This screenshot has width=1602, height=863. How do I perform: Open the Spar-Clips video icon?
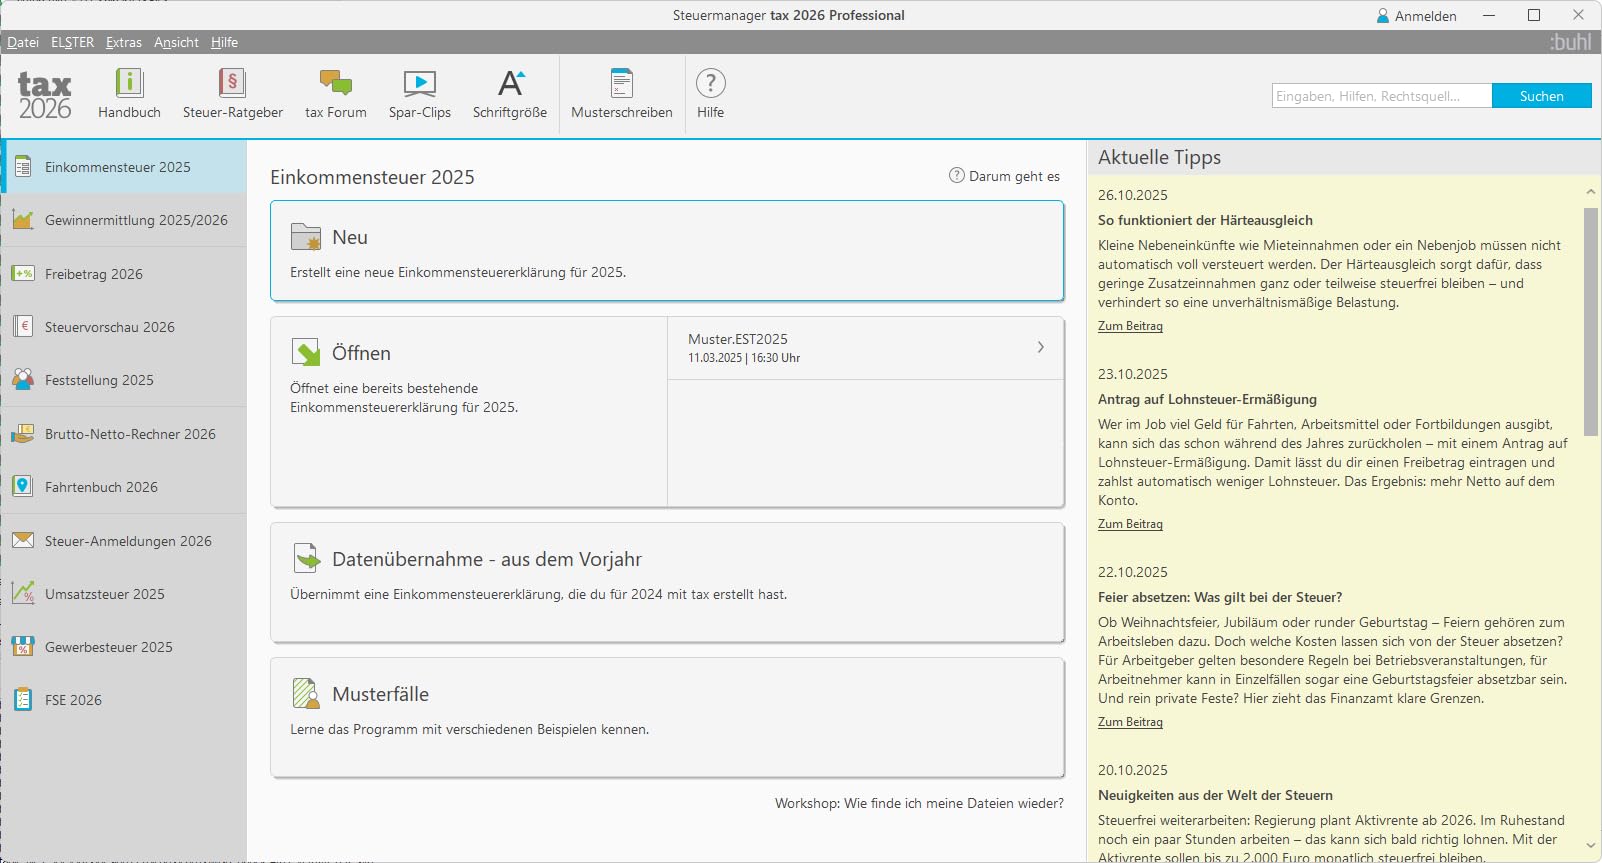tap(419, 83)
